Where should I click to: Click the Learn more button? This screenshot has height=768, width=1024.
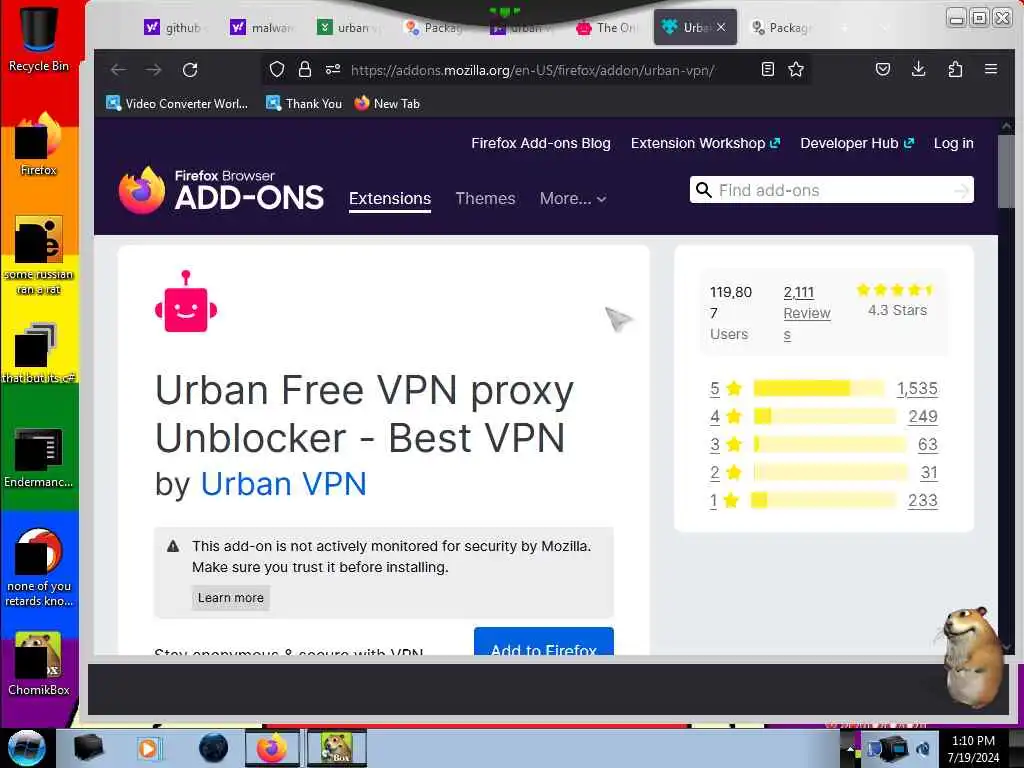[x=231, y=598]
